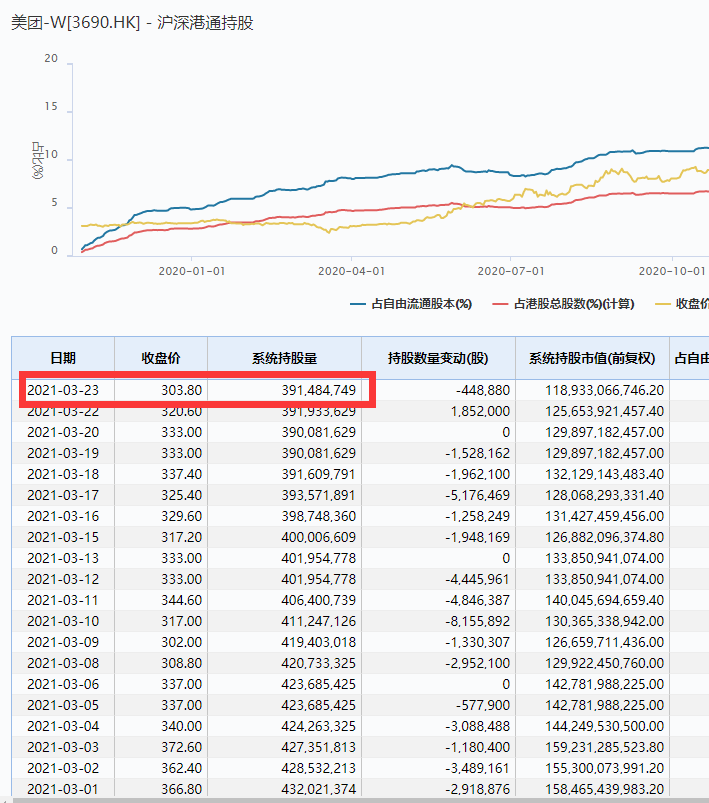Image resolution: width=709 pixels, height=803 pixels.
Task: Select the change value -4,445,961
Action: click(x=477, y=579)
